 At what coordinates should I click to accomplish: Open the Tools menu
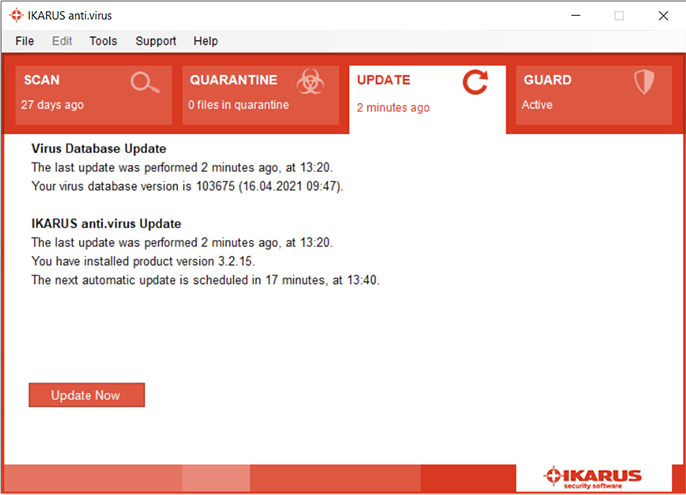[103, 41]
